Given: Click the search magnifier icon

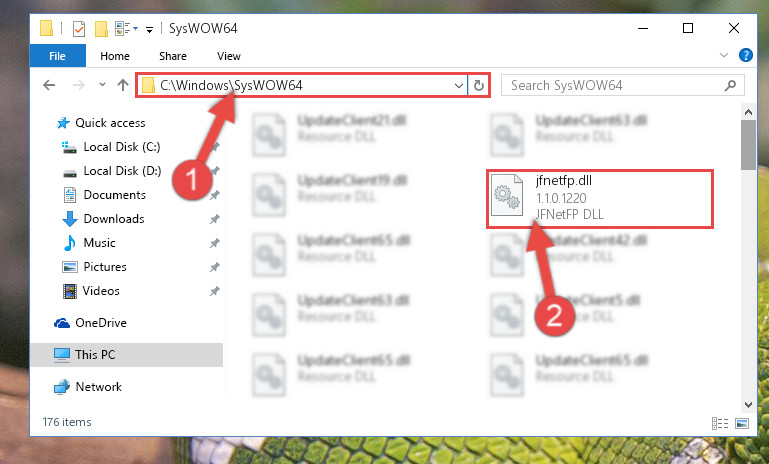Looking at the screenshot, I should (x=730, y=86).
